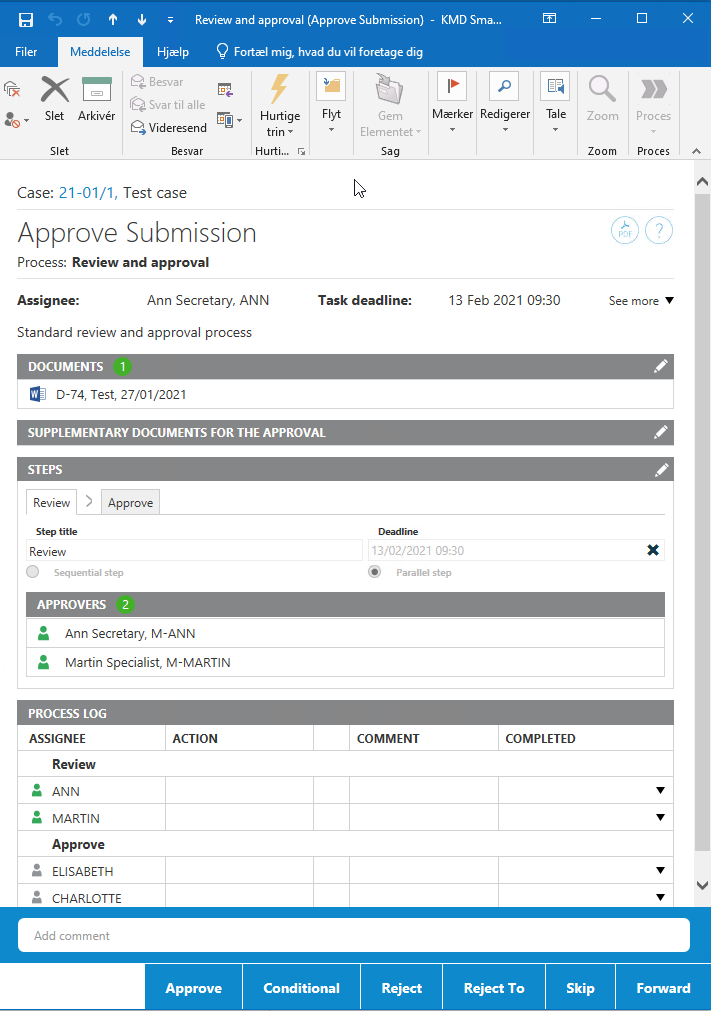Expand the ANN process log row
The image size is (711, 1011).
(x=660, y=791)
